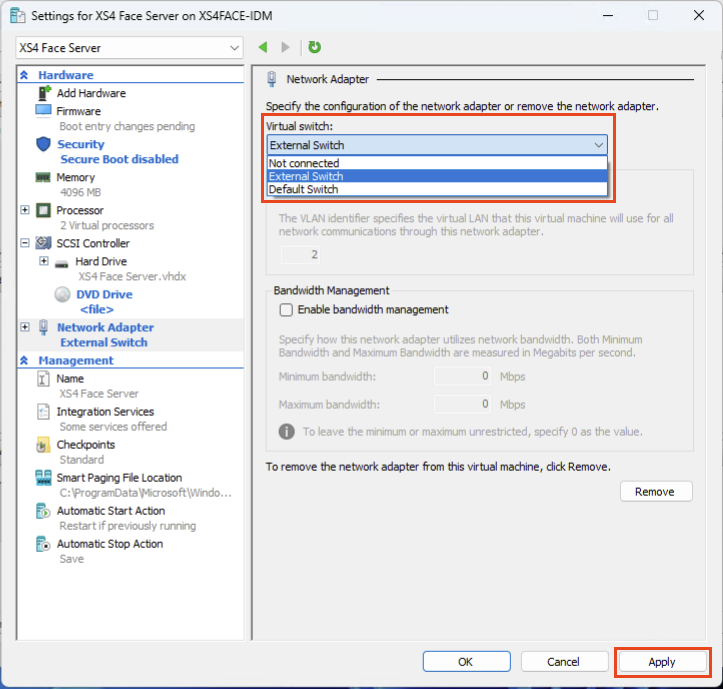Click 'Boot entry changes pending' text

coord(127,126)
